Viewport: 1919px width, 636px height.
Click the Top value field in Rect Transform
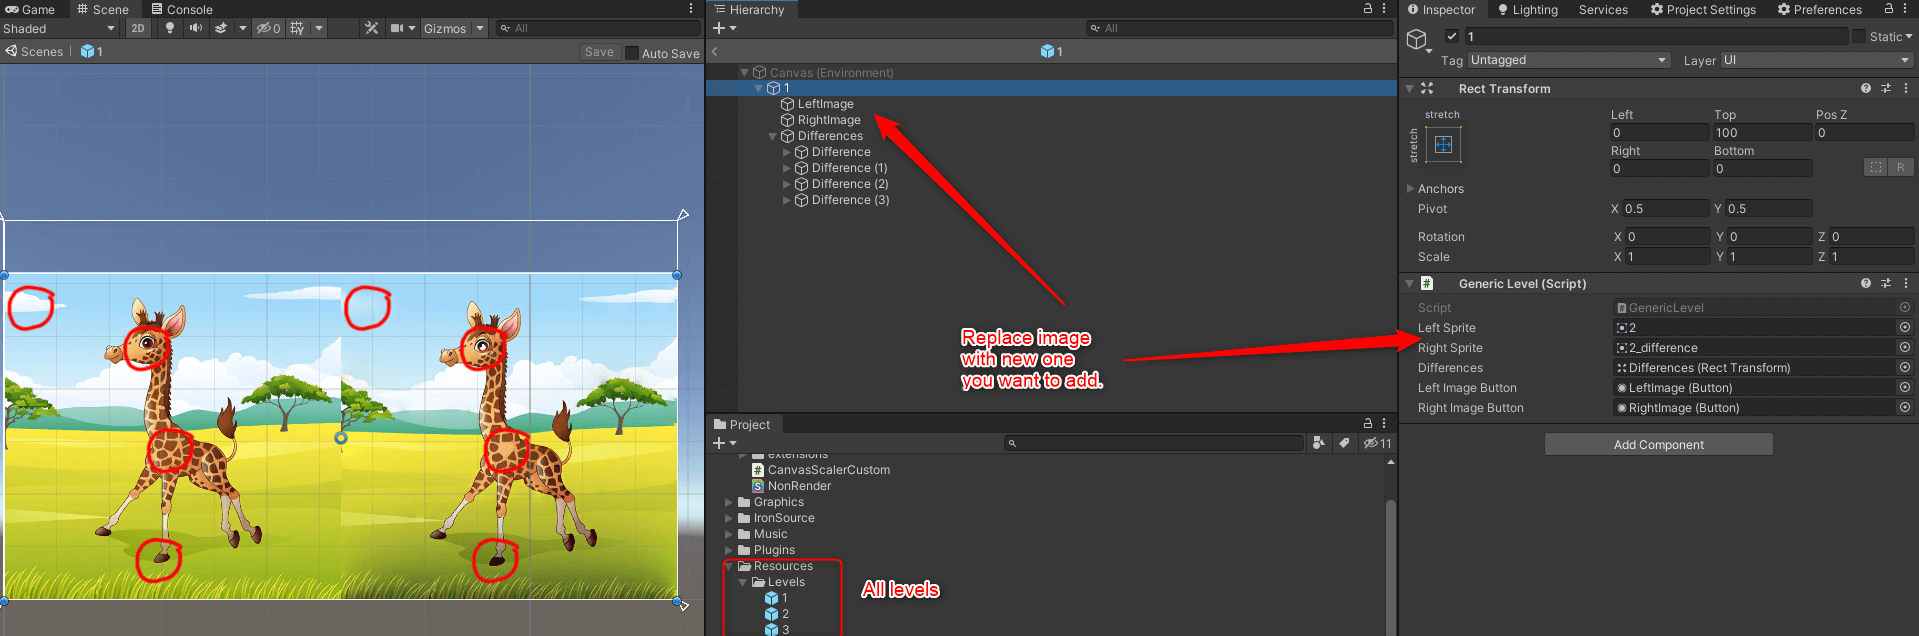(x=1762, y=132)
